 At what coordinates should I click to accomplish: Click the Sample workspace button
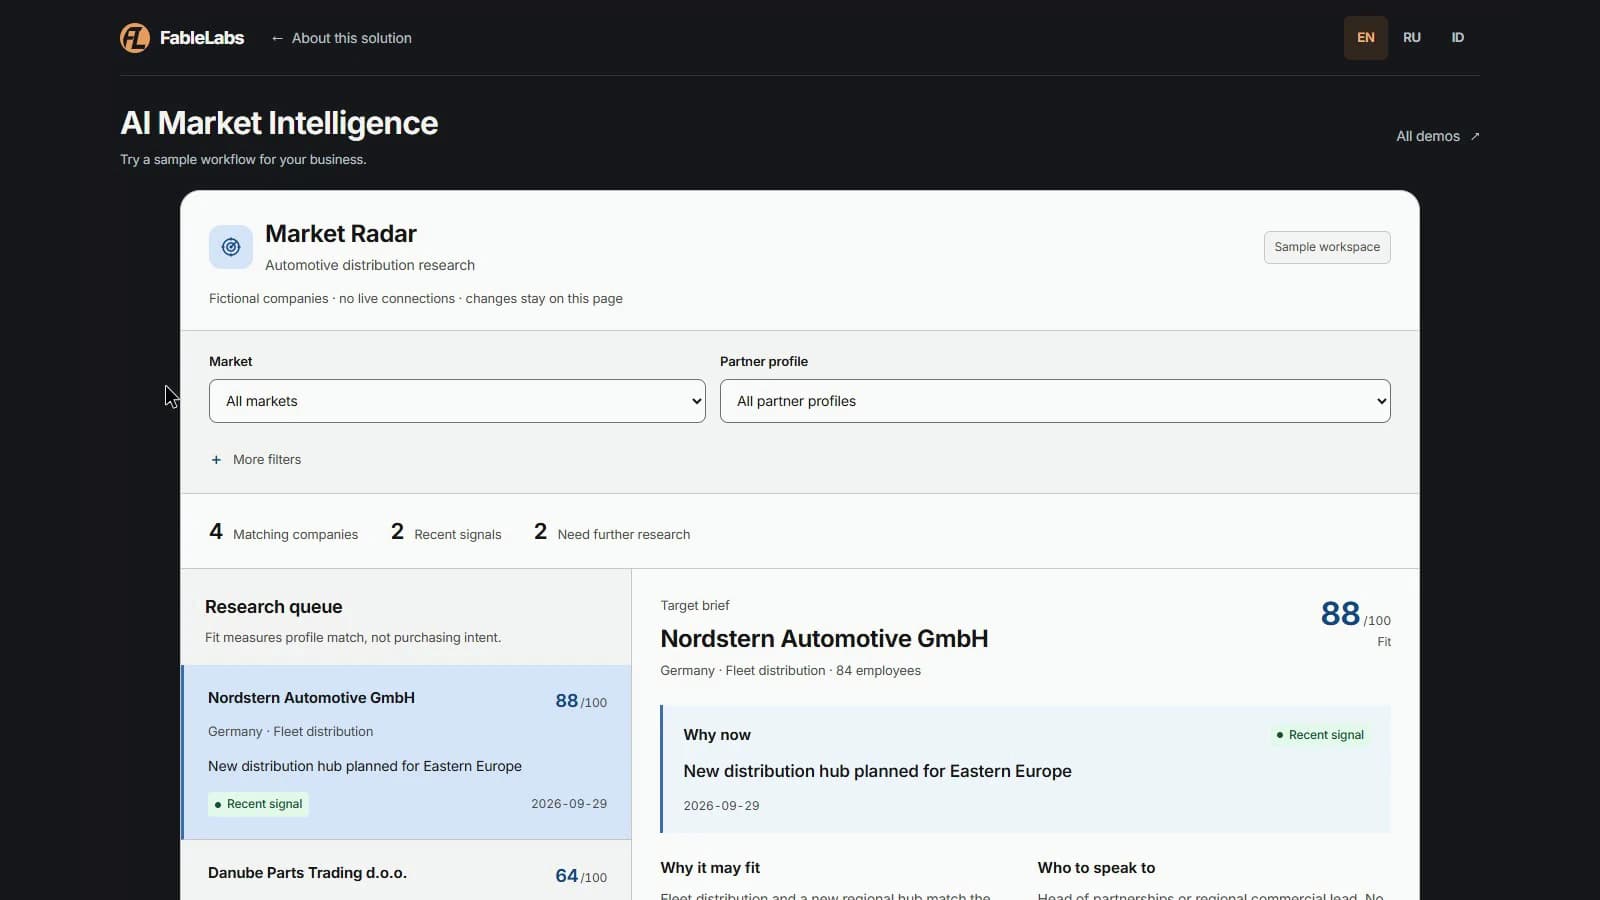1327,247
